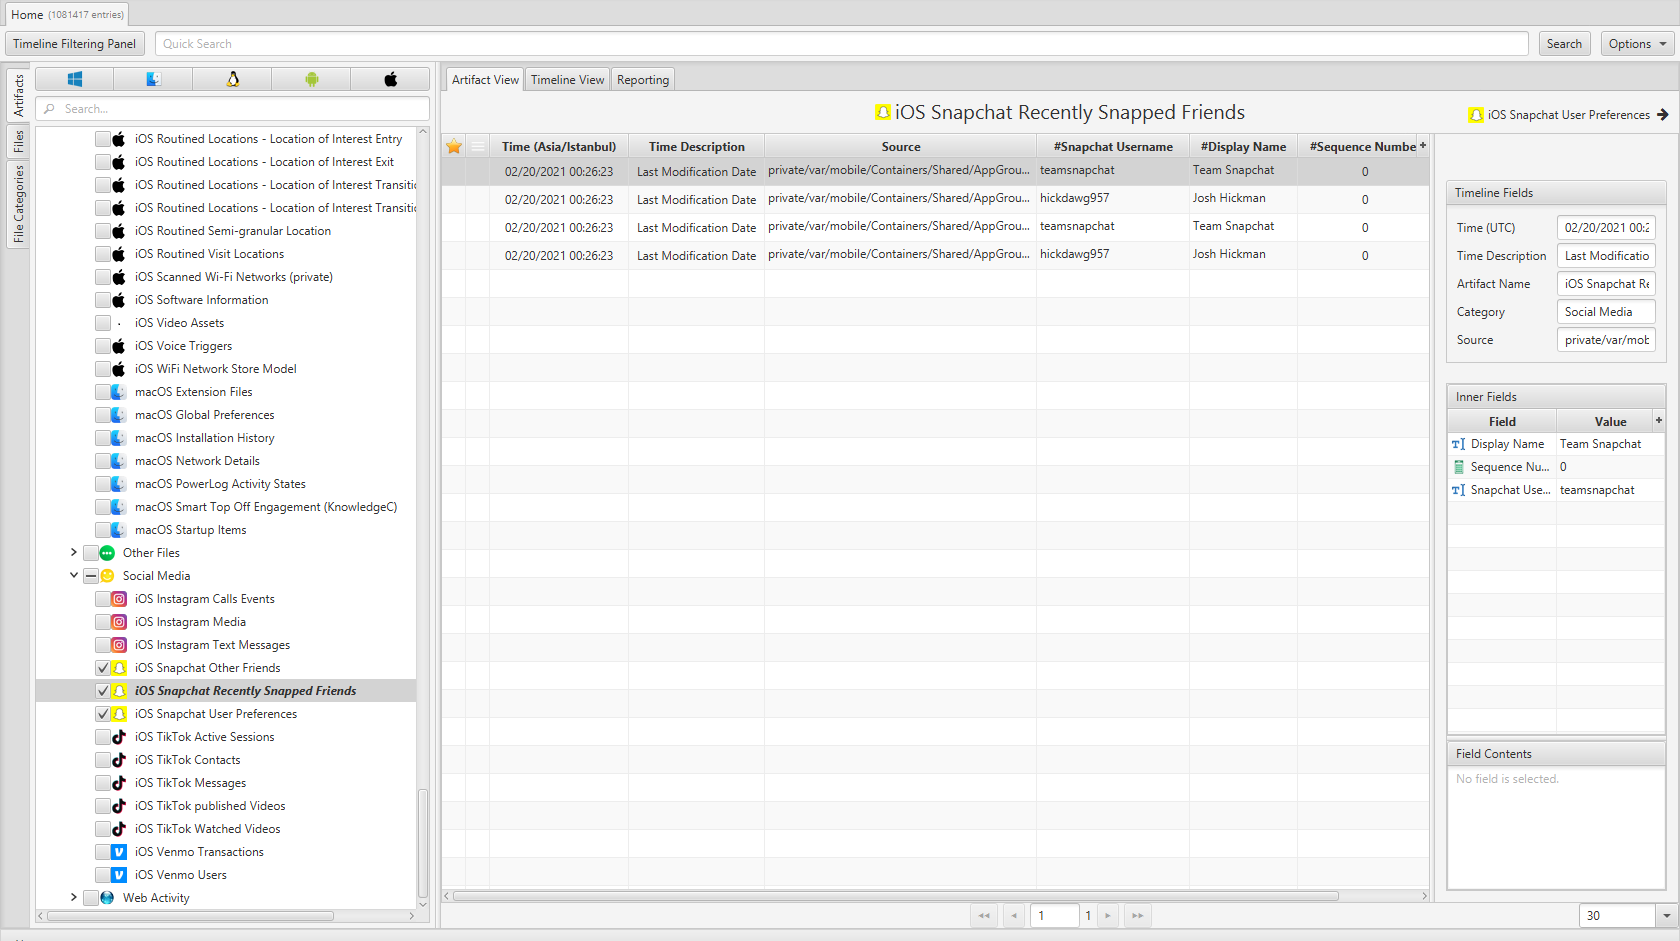Go to previous page of results
This screenshot has width=1680, height=941.
[x=1014, y=915]
